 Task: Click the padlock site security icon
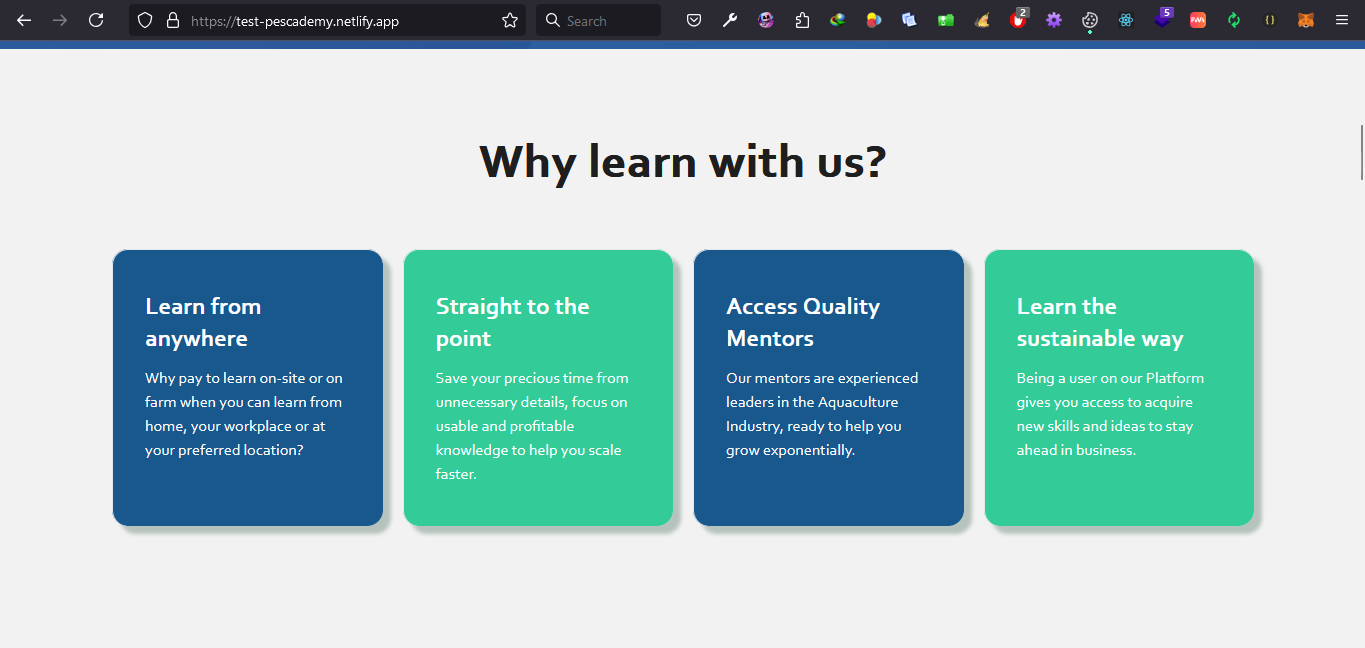pyautogui.click(x=172, y=20)
